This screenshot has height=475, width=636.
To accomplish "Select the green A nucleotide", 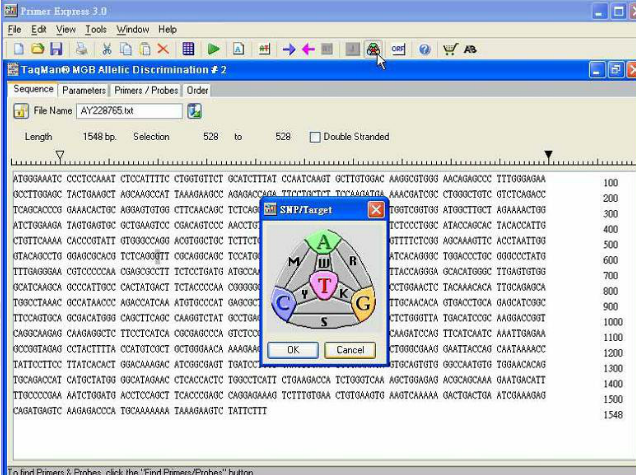I will (x=322, y=242).
